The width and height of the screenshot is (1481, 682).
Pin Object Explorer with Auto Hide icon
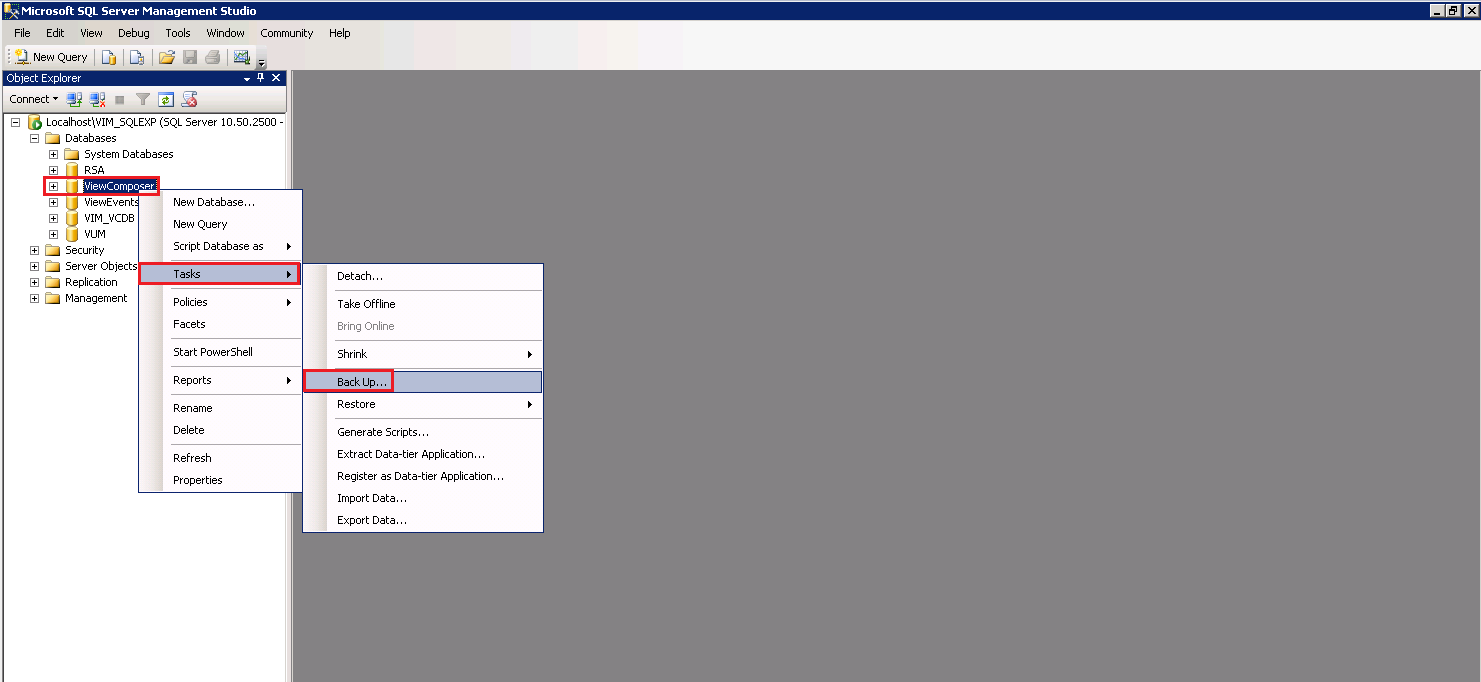pyautogui.click(x=261, y=78)
